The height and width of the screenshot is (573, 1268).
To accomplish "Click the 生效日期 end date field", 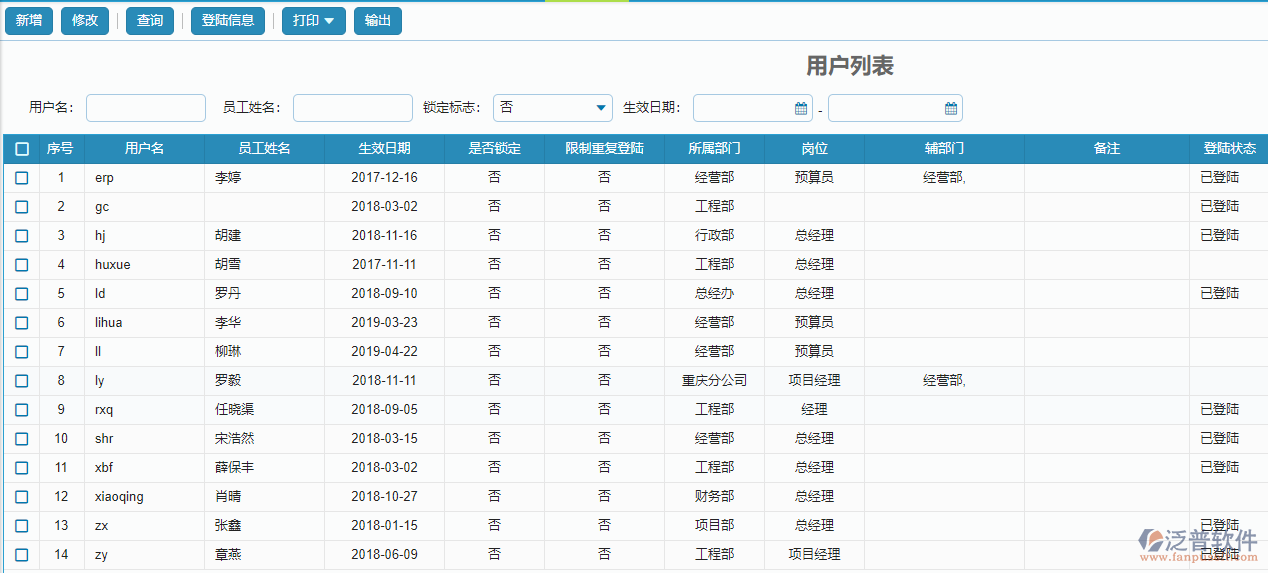I will point(895,108).
